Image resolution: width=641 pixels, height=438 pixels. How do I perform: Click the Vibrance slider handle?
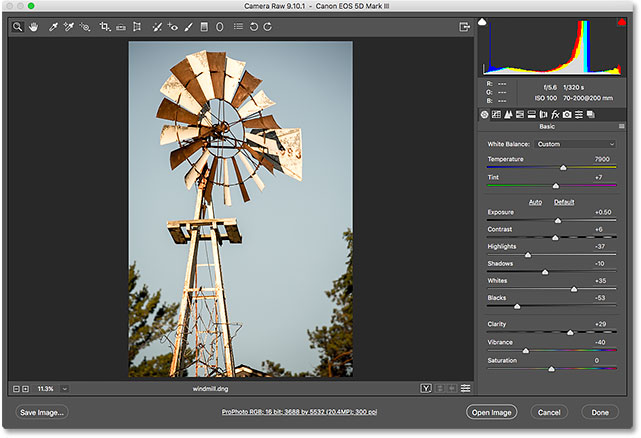pos(526,350)
